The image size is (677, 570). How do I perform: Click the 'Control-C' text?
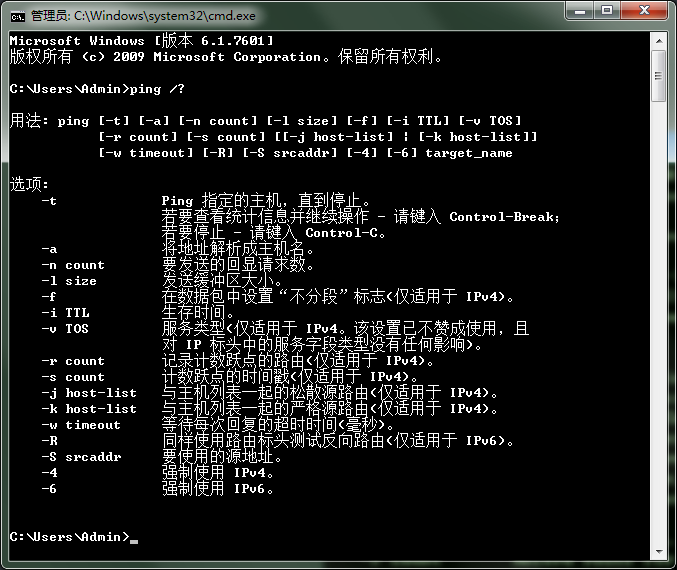tap(342, 233)
